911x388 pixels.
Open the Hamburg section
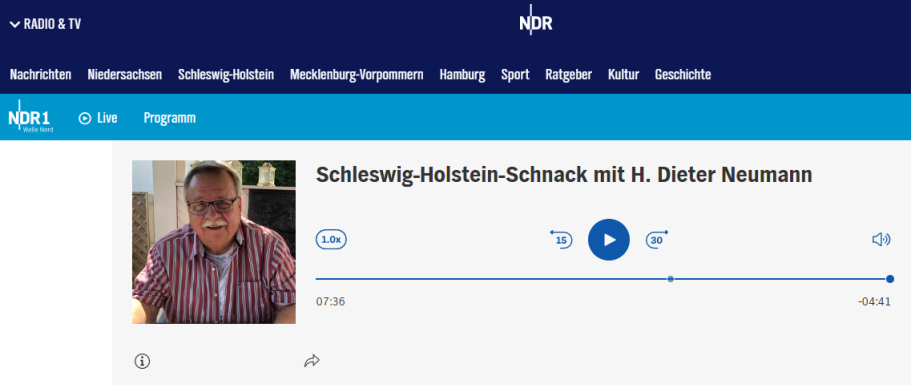pyautogui.click(x=462, y=74)
